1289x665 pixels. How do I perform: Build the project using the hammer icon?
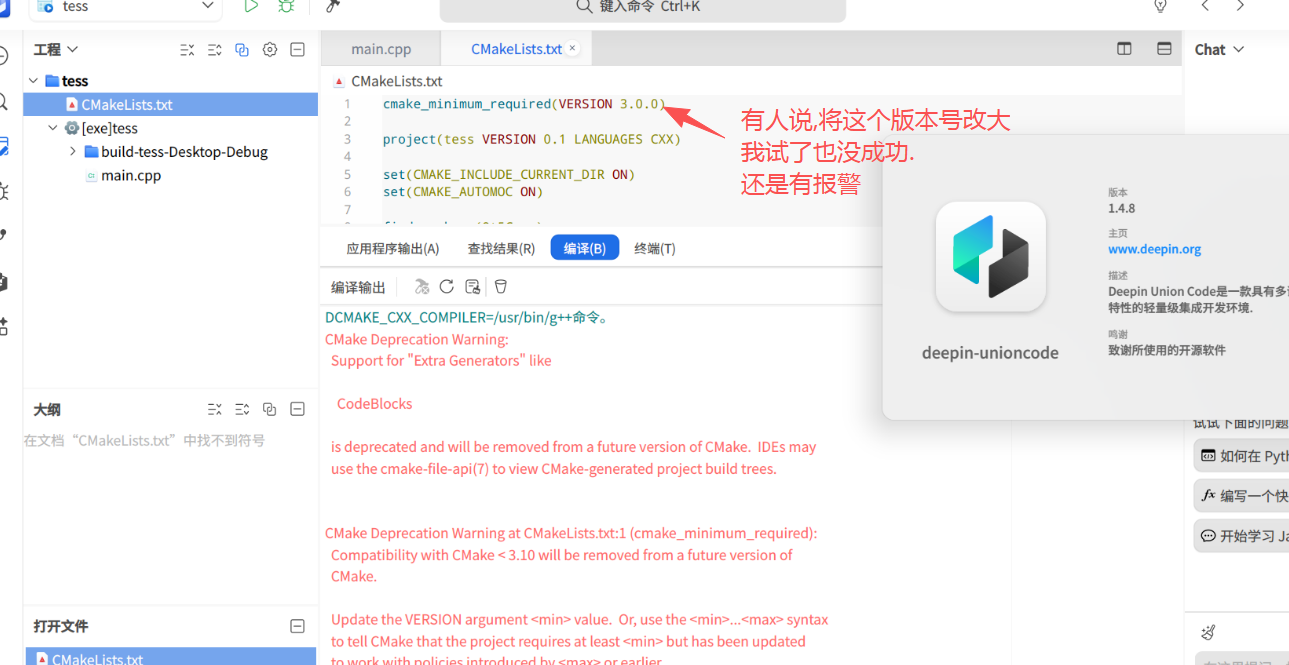tap(333, 6)
